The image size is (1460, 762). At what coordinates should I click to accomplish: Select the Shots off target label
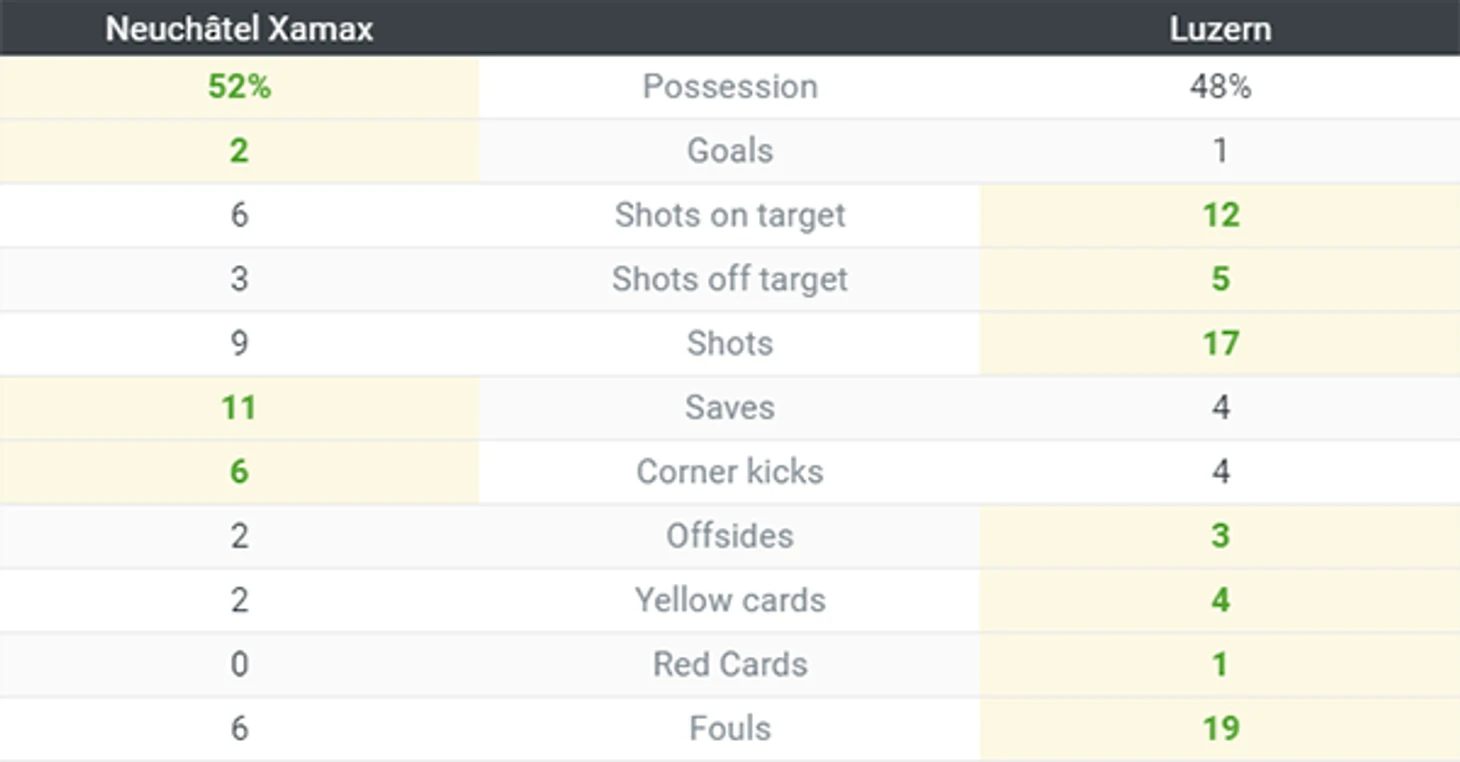coord(730,279)
